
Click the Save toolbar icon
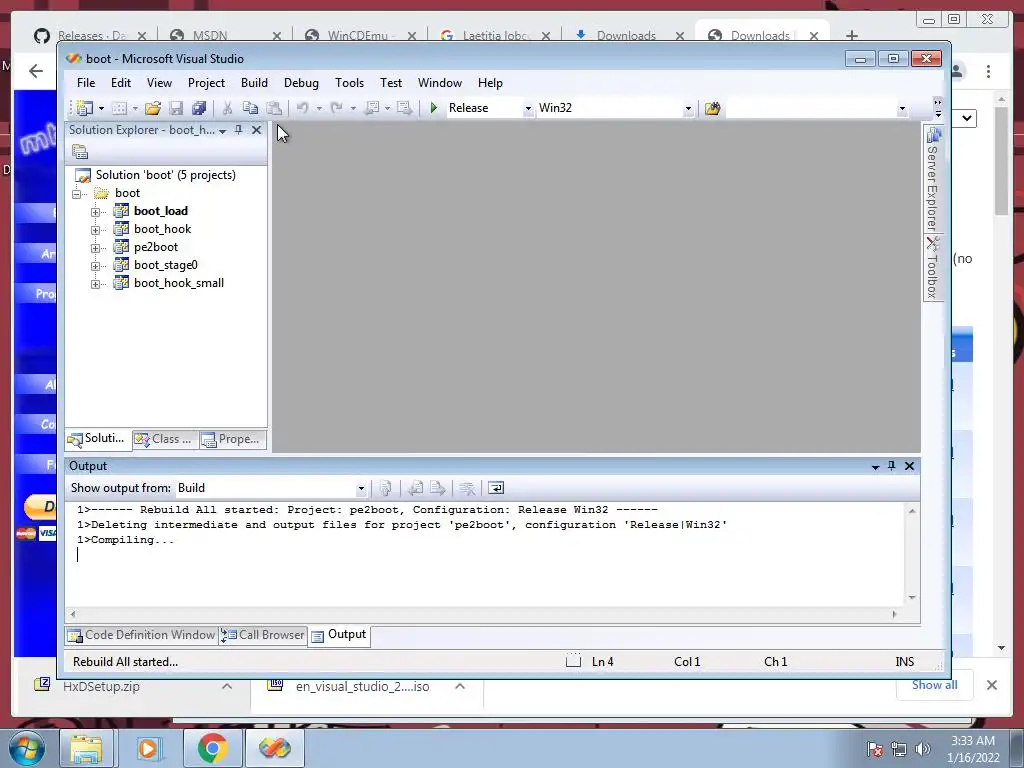pos(176,108)
